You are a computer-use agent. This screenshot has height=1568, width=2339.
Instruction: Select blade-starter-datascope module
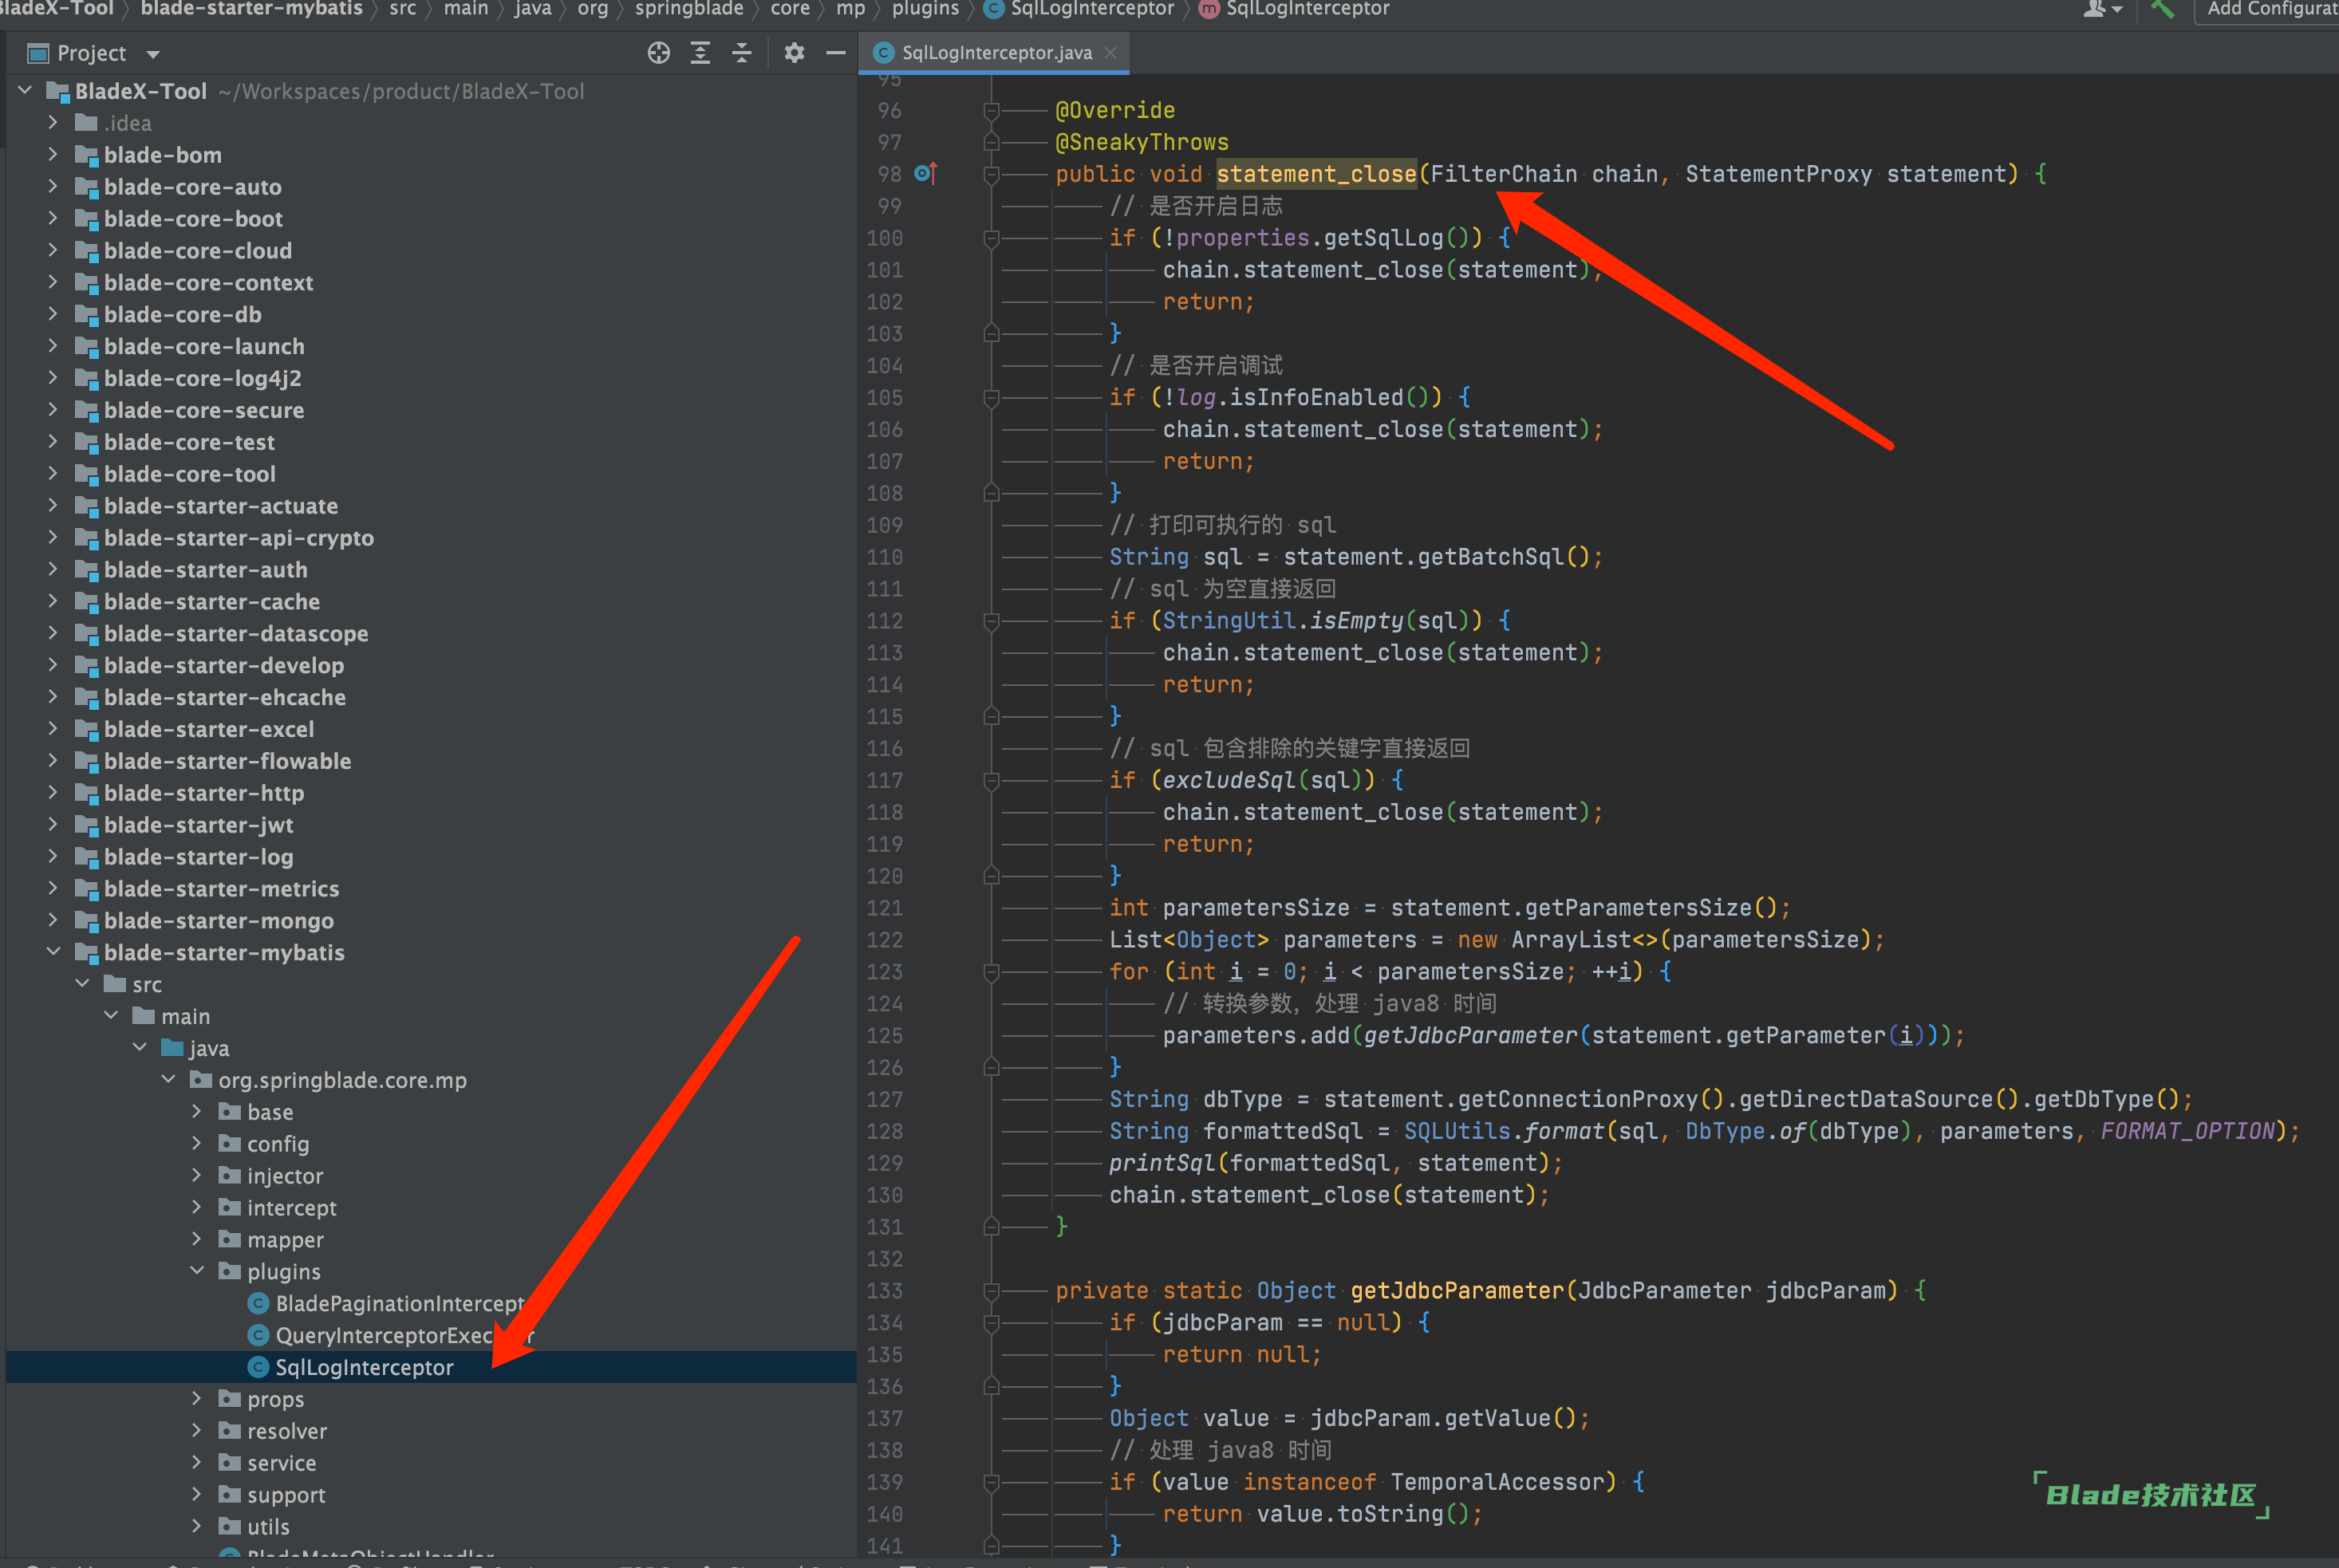click(236, 633)
